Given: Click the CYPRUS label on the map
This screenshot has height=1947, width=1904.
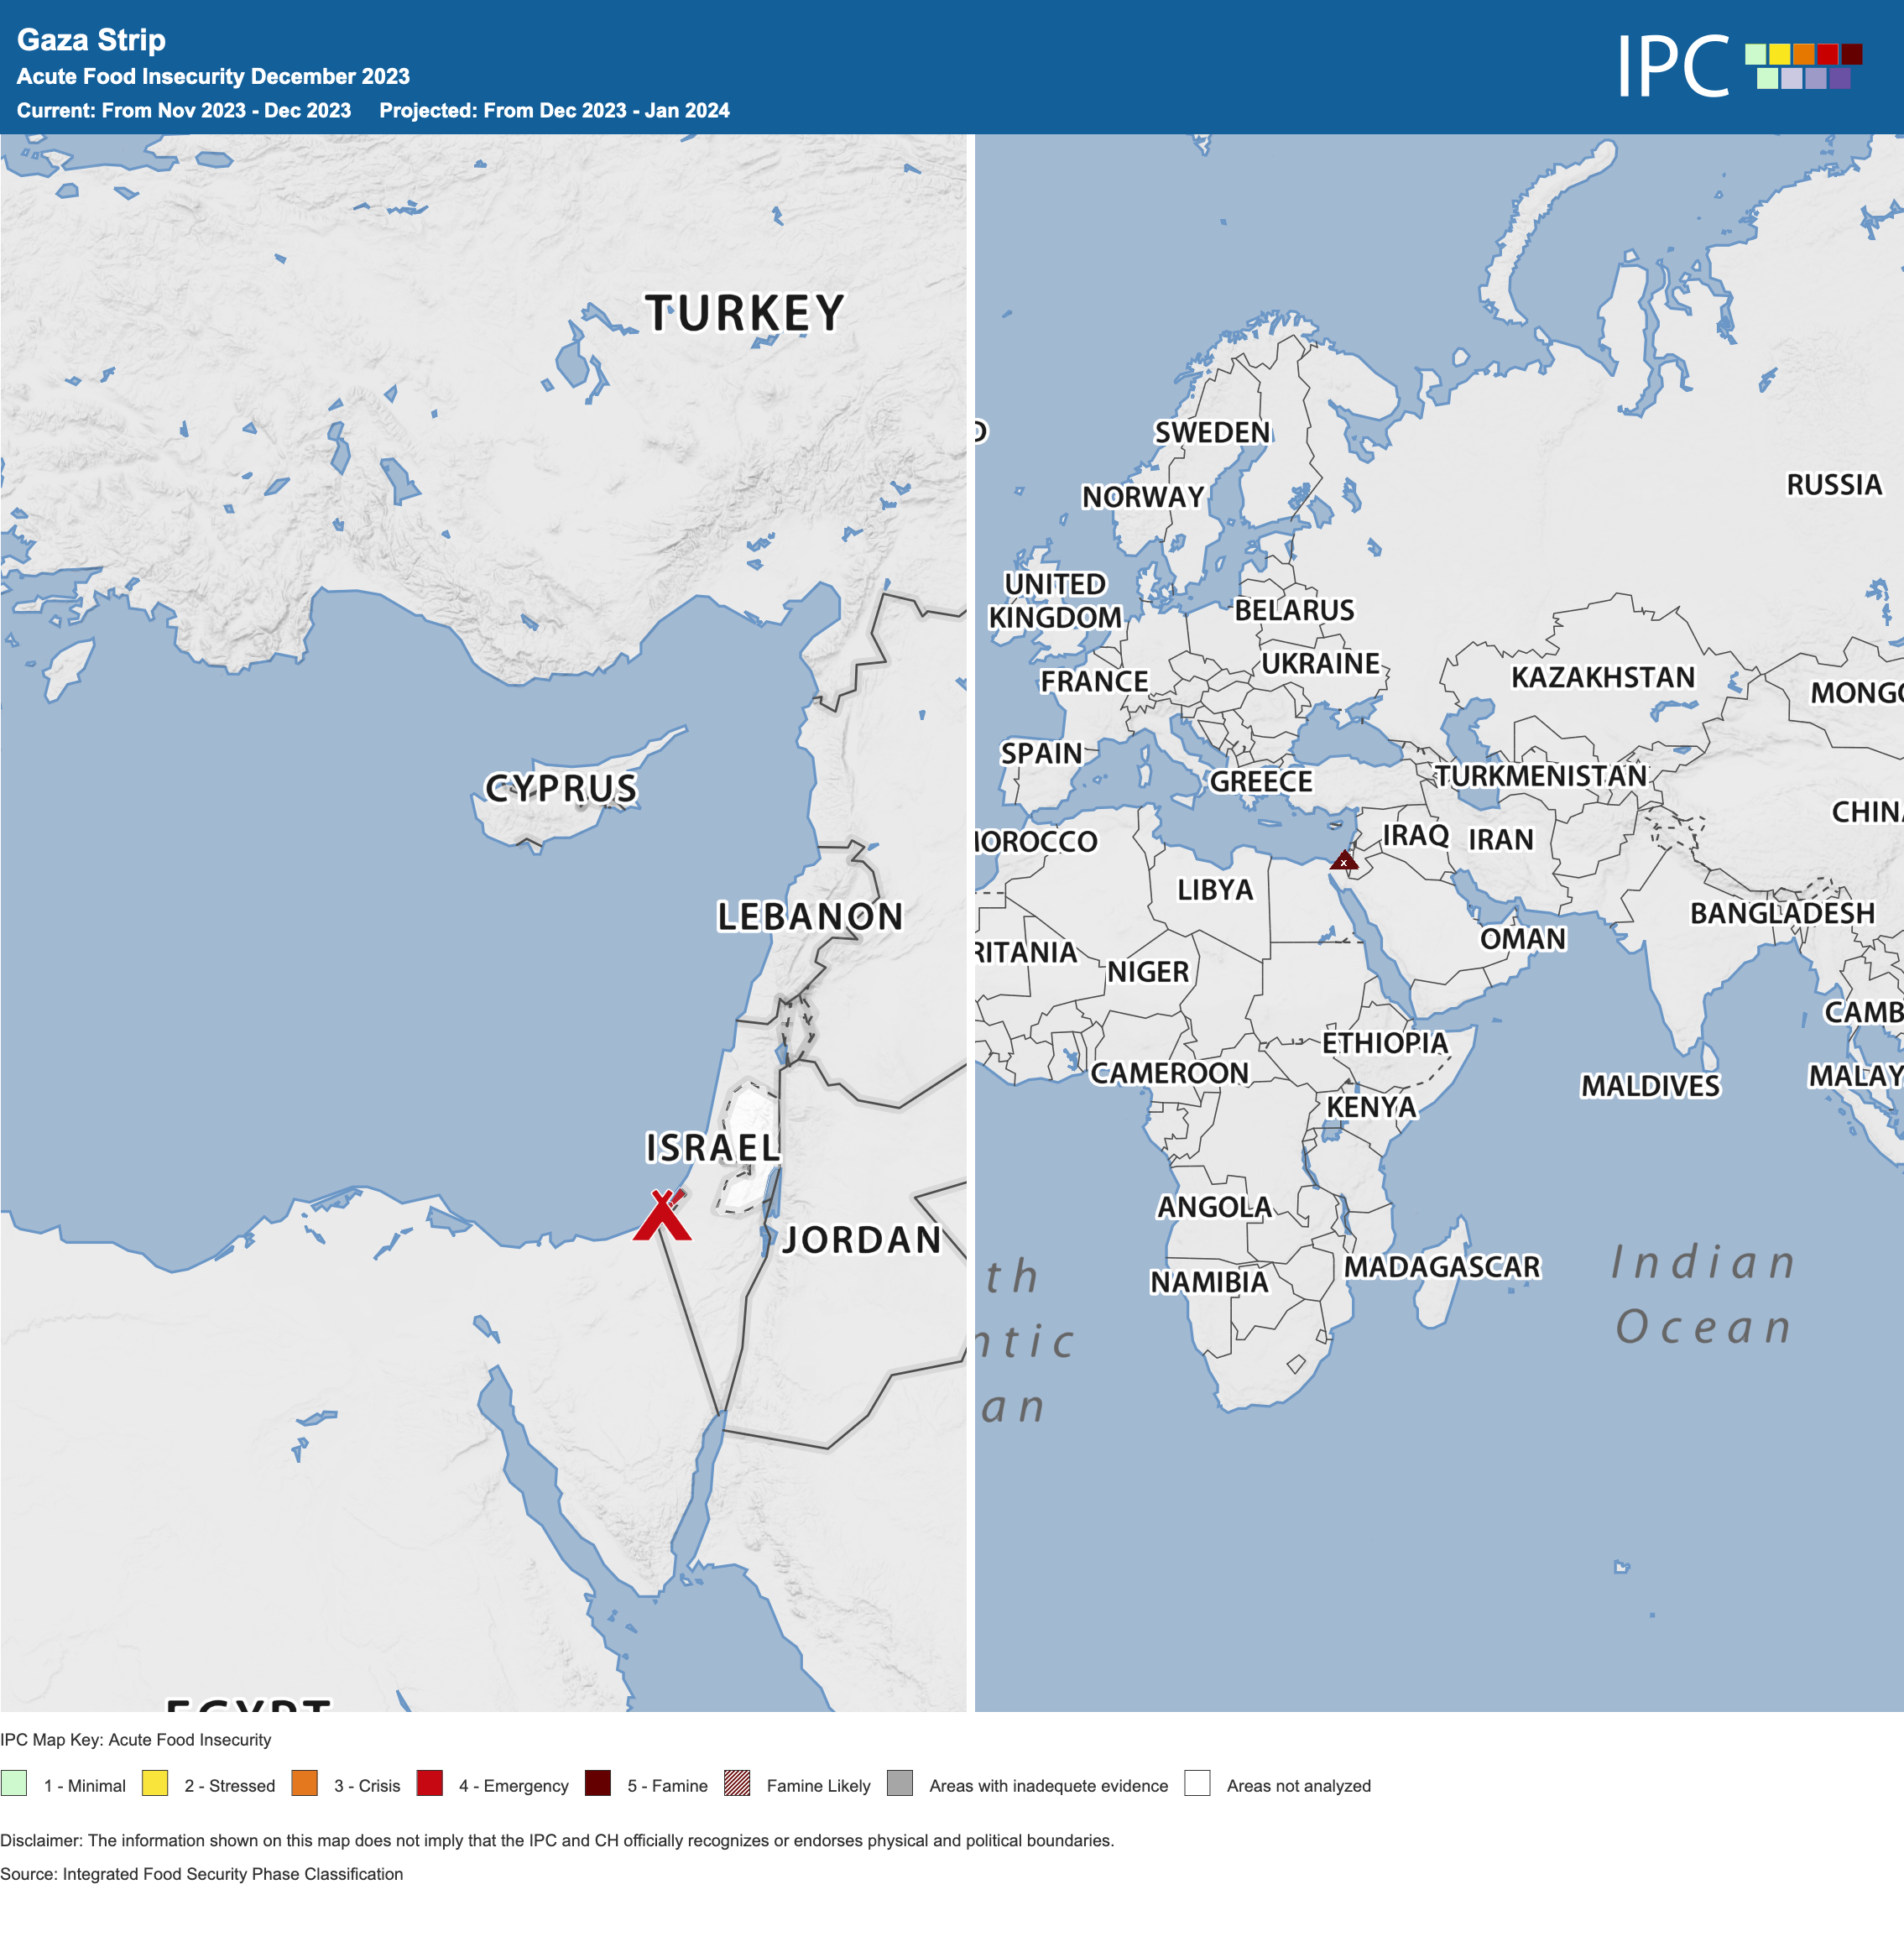Looking at the screenshot, I should click(561, 788).
